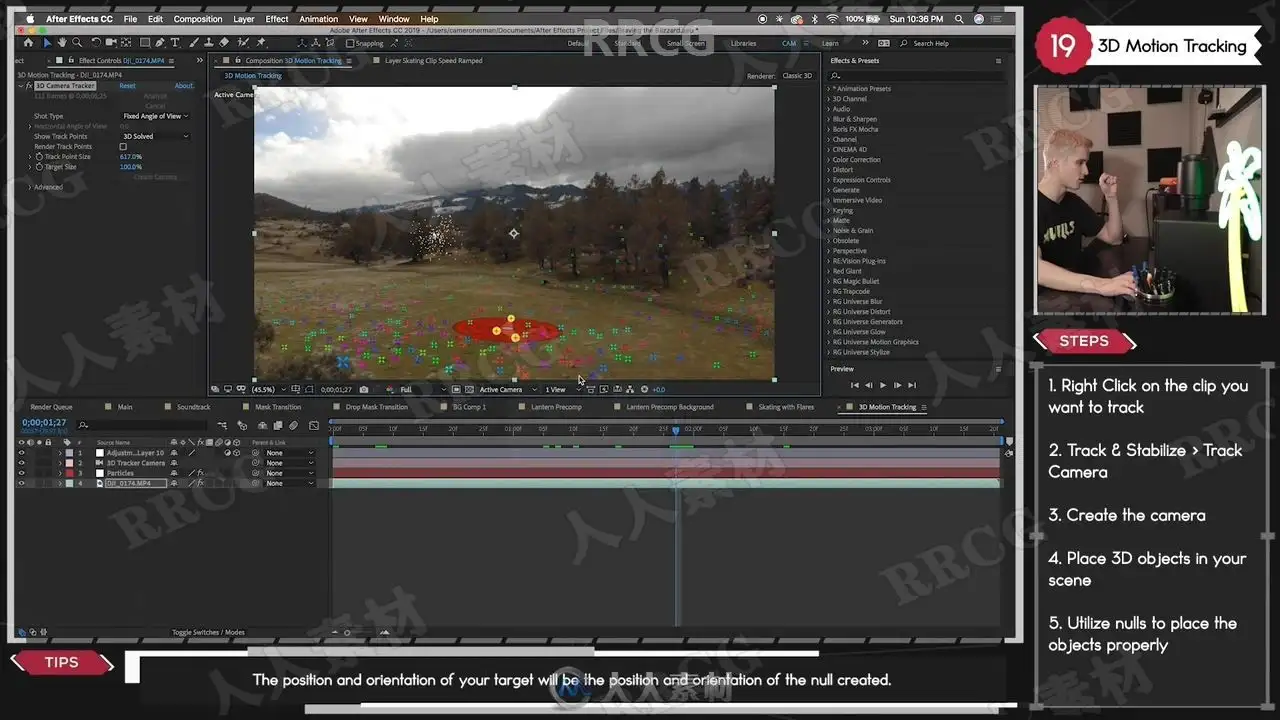Check the Render Track Points checkbox
The width and height of the screenshot is (1280, 720).
click(x=123, y=147)
